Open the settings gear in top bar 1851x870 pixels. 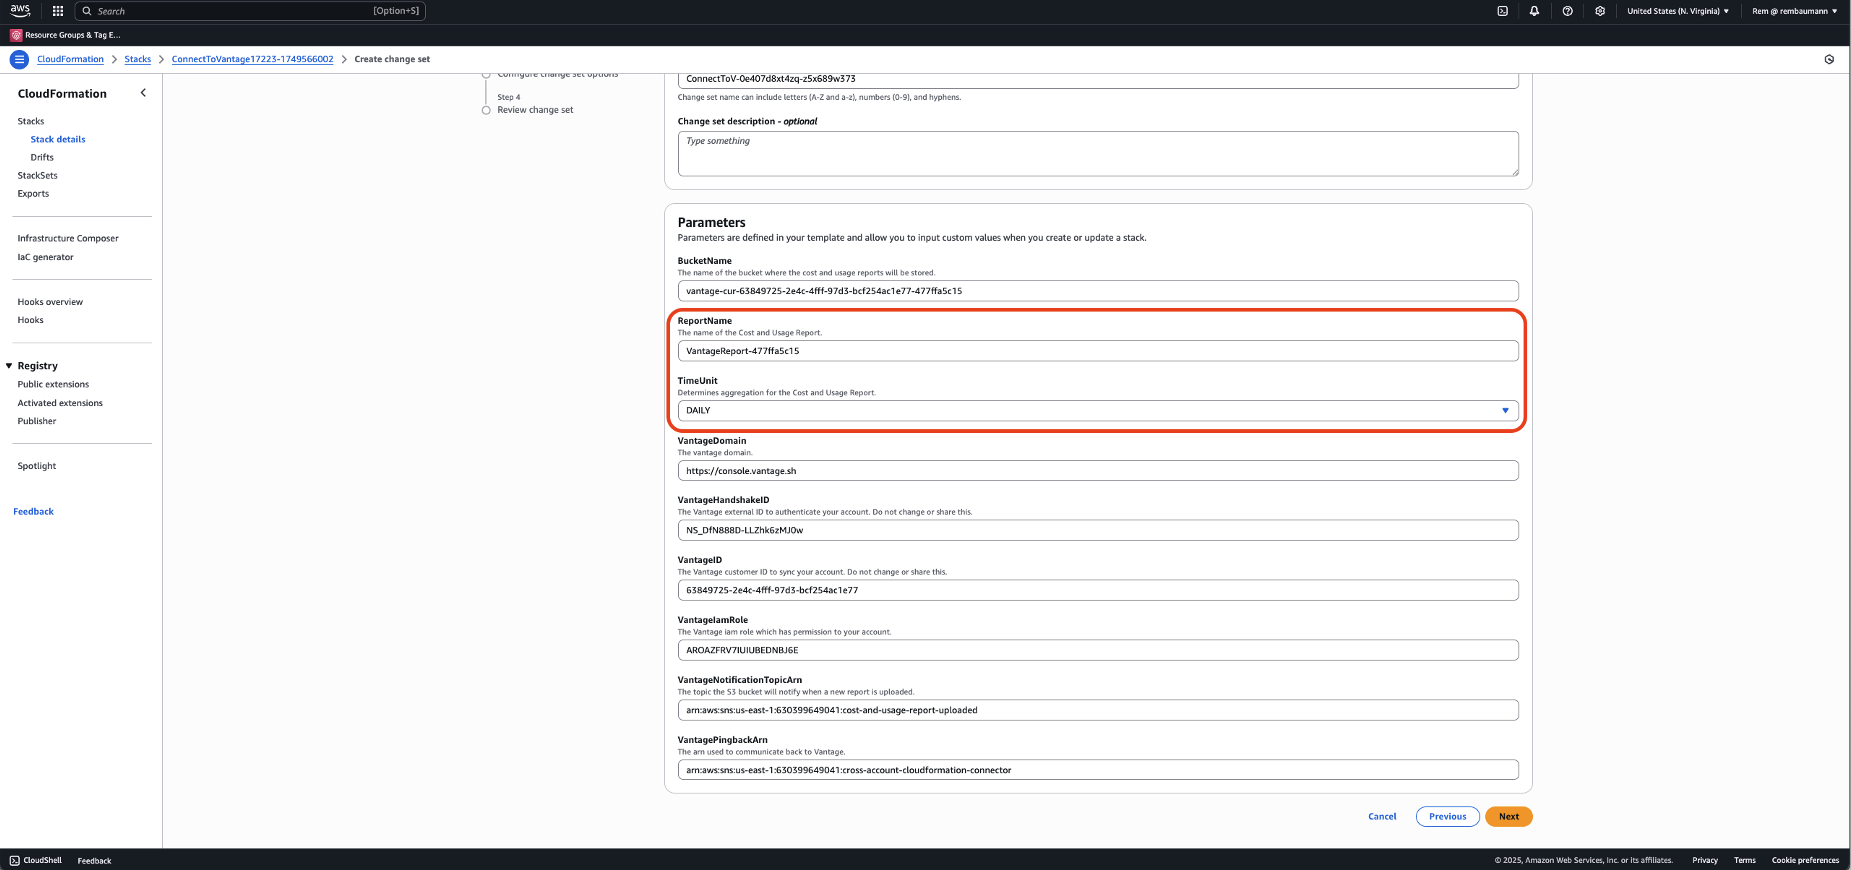pyautogui.click(x=1600, y=11)
